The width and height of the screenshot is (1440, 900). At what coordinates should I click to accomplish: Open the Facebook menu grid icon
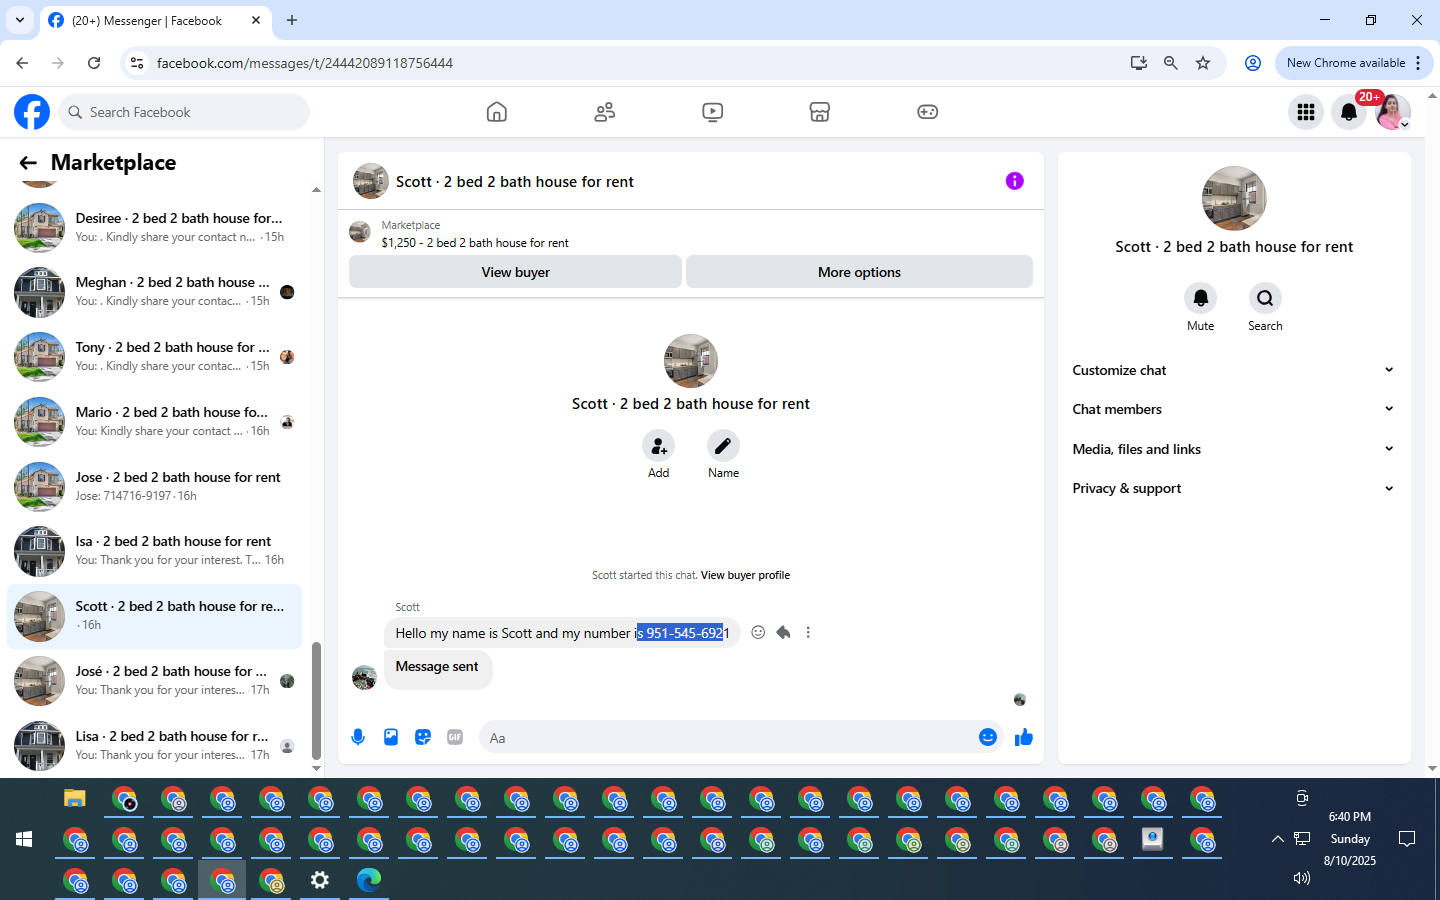[1306, 112]
